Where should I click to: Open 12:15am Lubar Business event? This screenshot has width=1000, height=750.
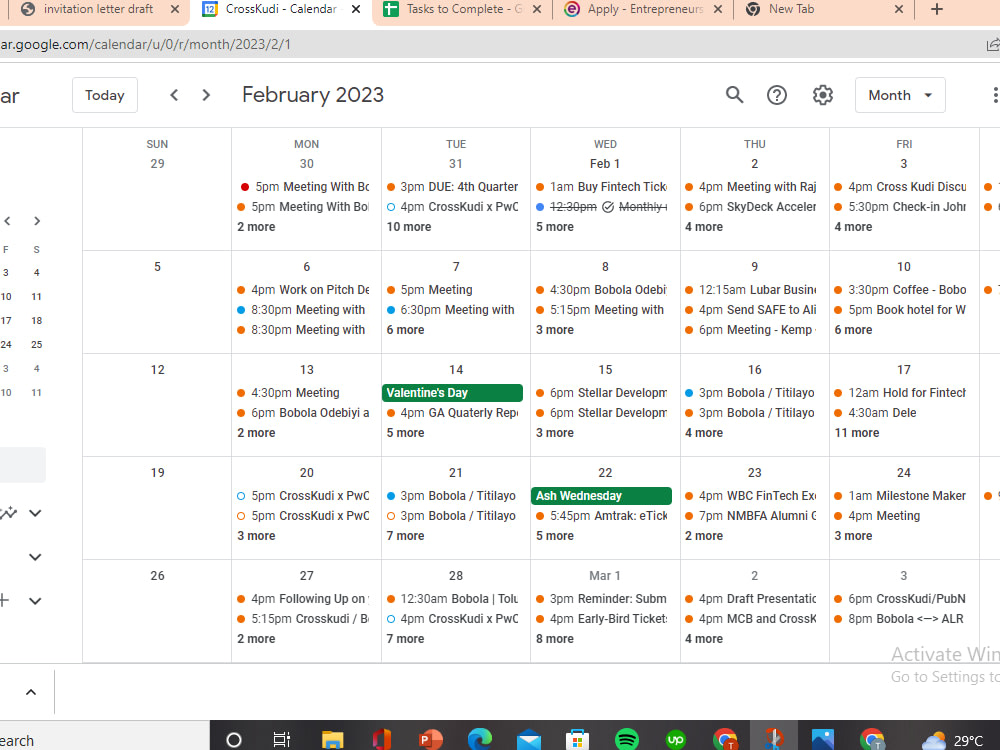tap(751, 290)
